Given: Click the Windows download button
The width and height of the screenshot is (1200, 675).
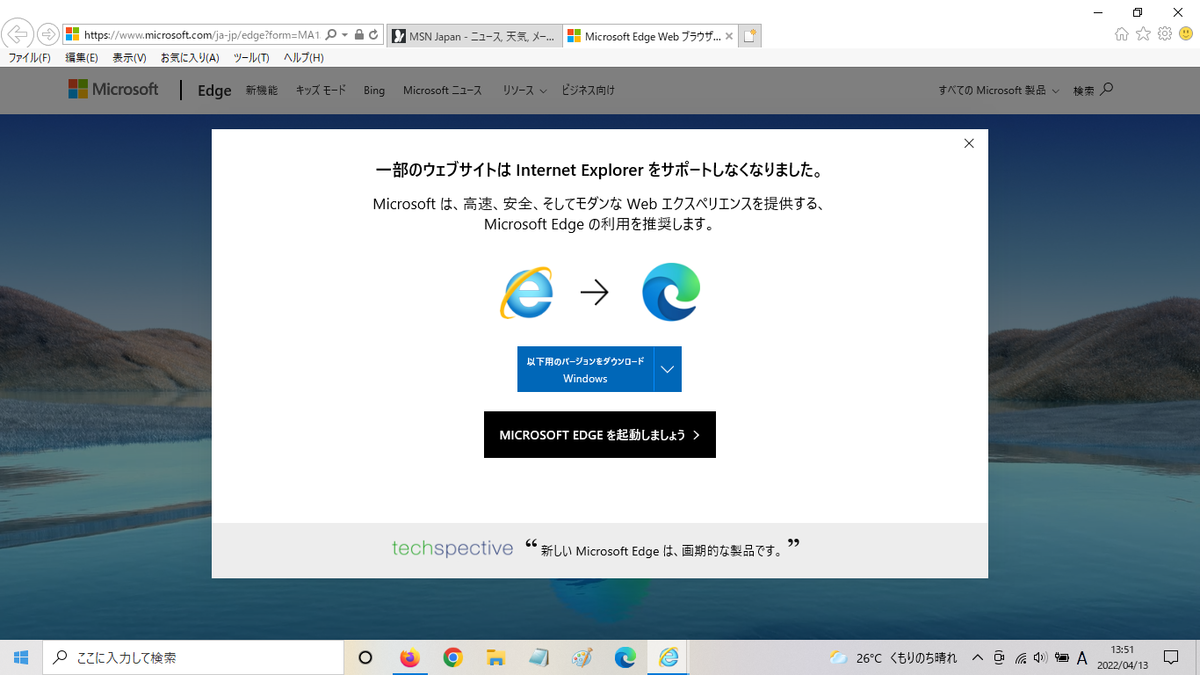Looking at the screenshot, I should tap(585, 370).
